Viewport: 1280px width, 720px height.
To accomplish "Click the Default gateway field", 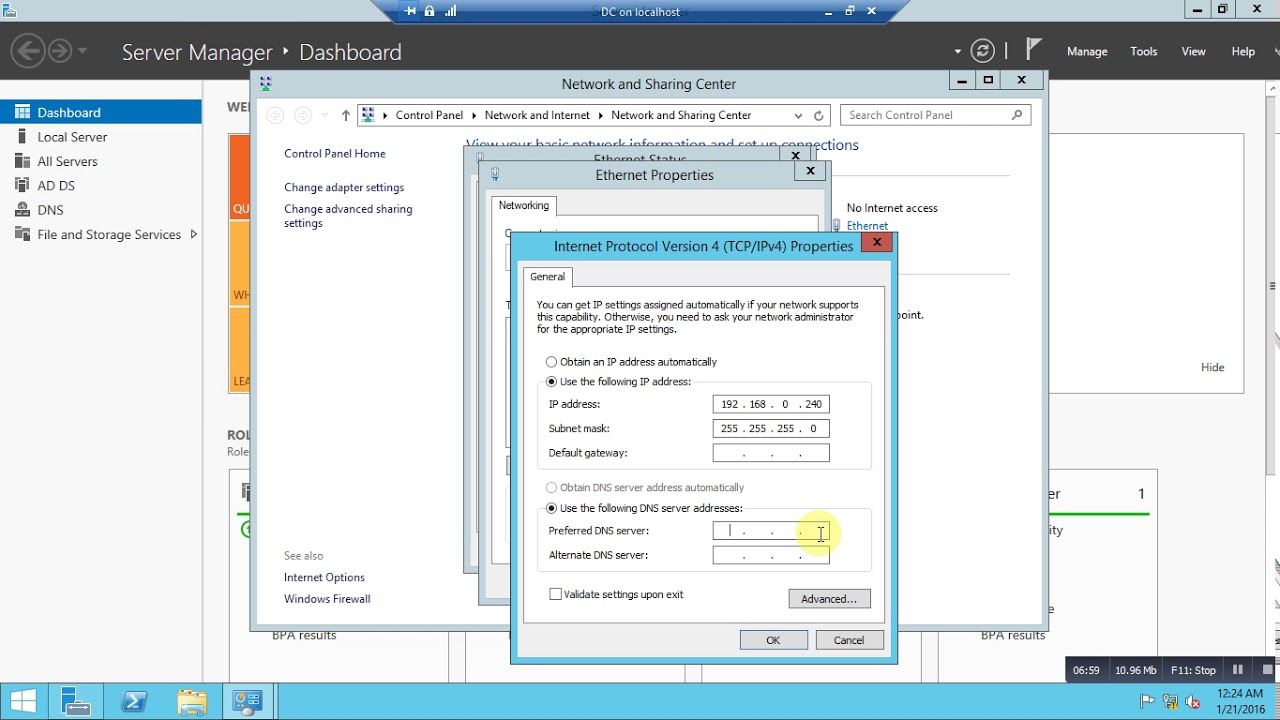I will tap(771, 453).
